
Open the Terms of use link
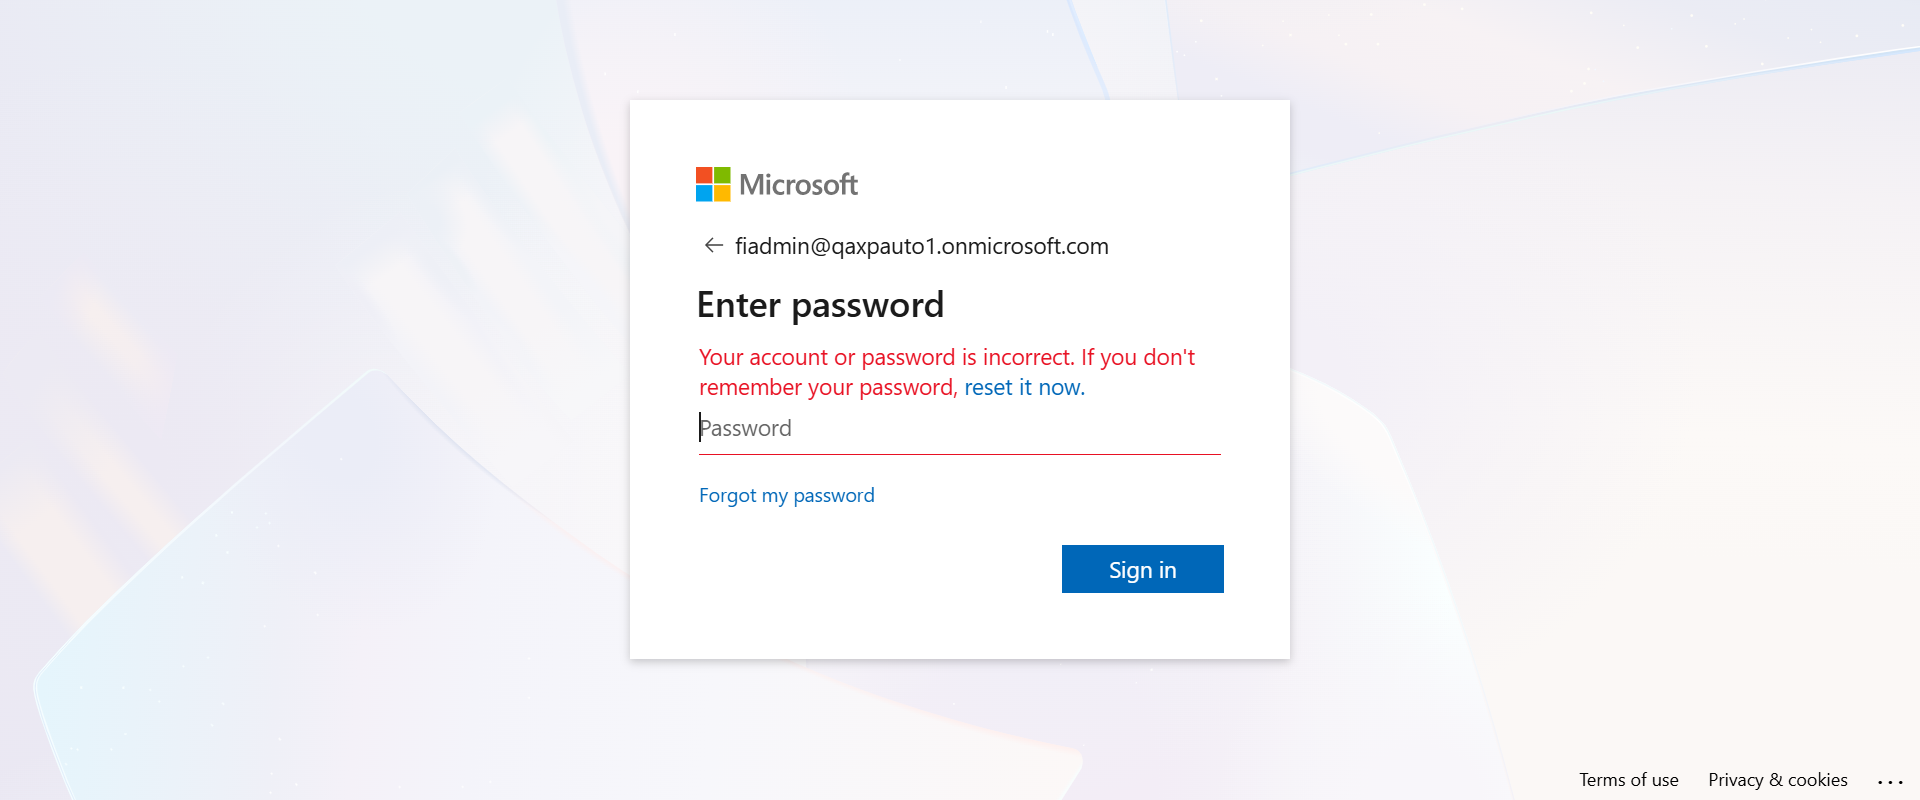(x=1628, y=780)
